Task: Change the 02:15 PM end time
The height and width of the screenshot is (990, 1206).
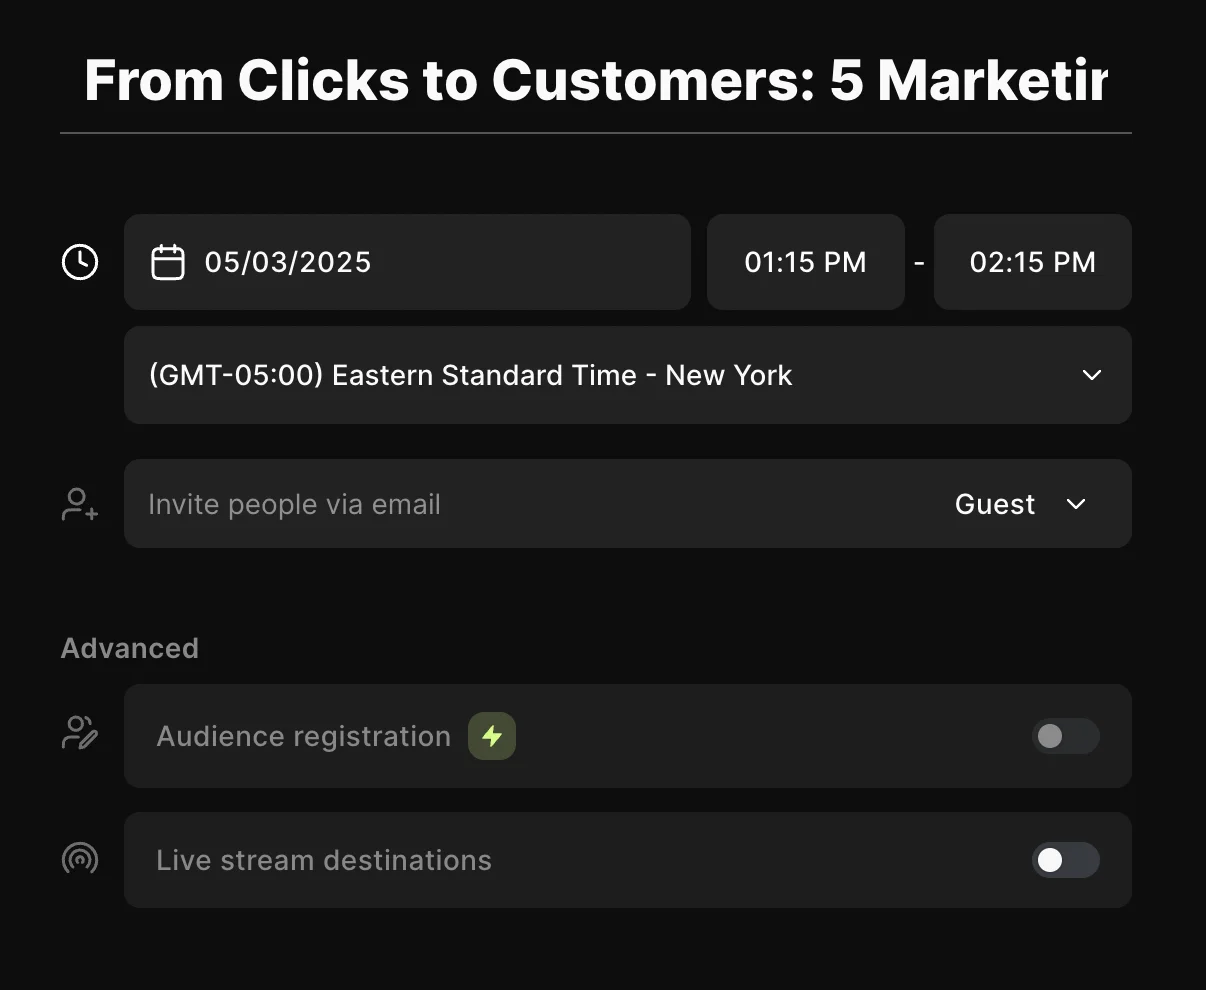Action: [x=1033, y=262]
